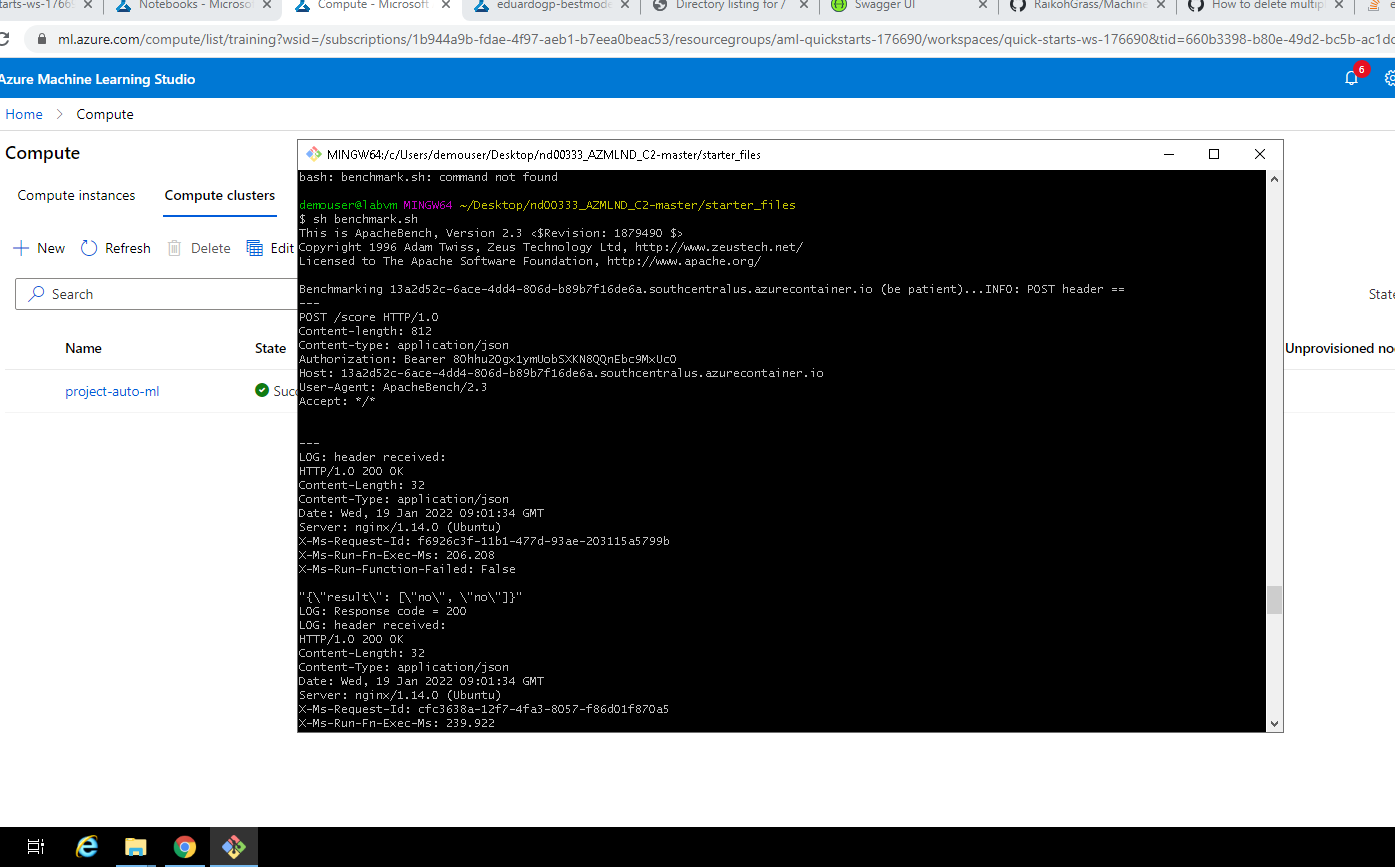Click the Azure Machine Learning Studio title

(97, 79)
